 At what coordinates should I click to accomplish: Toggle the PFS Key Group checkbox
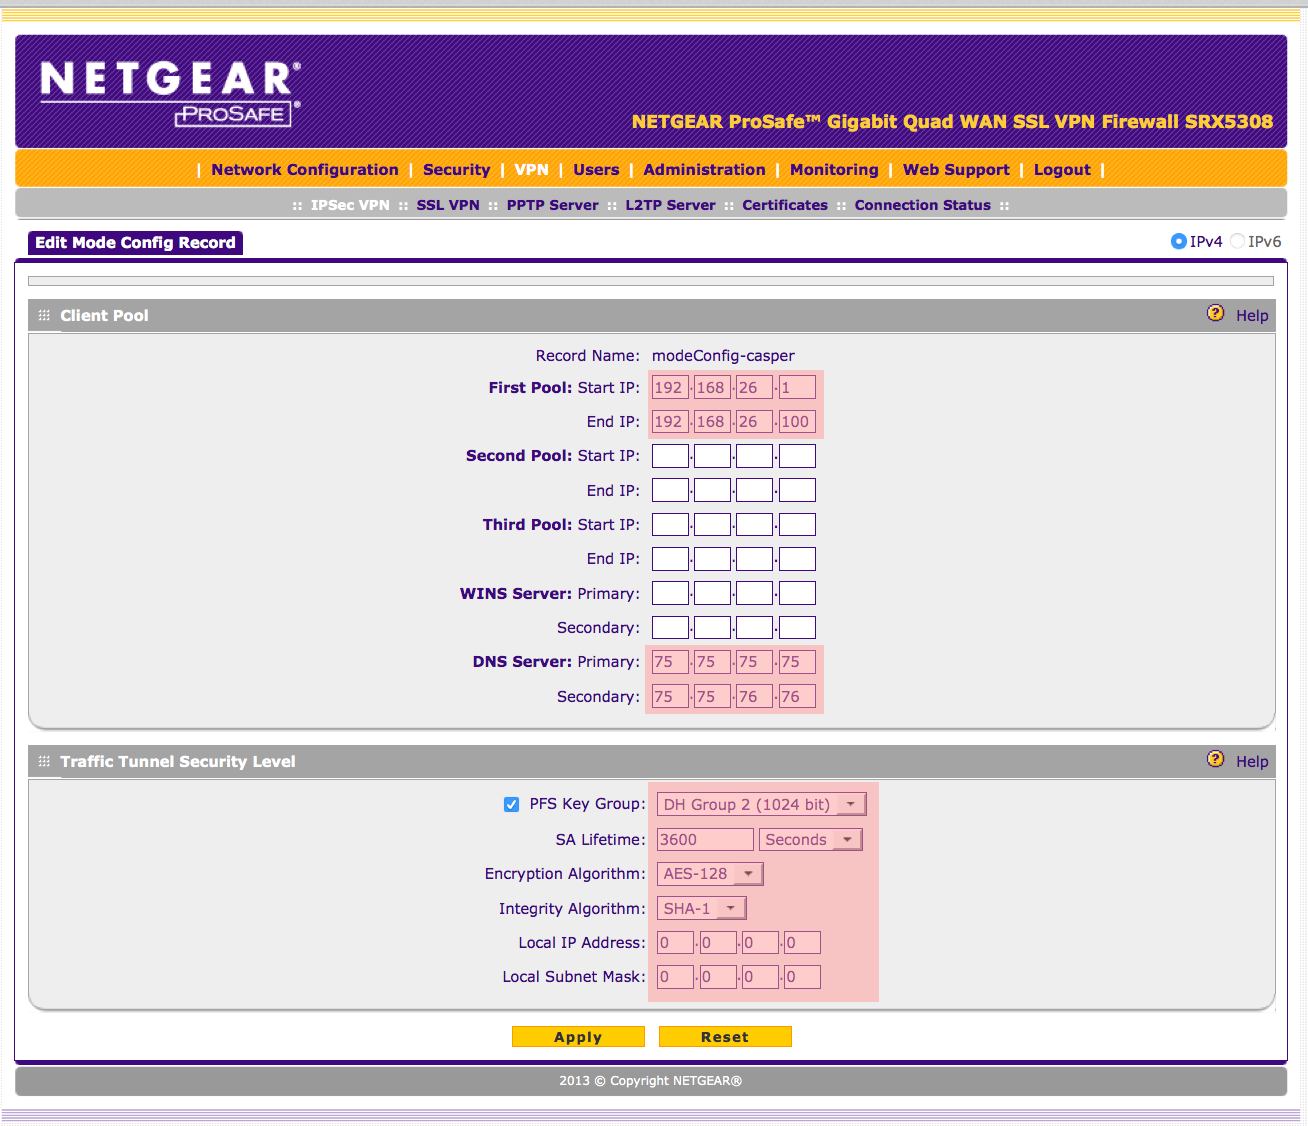click(511, 804)
